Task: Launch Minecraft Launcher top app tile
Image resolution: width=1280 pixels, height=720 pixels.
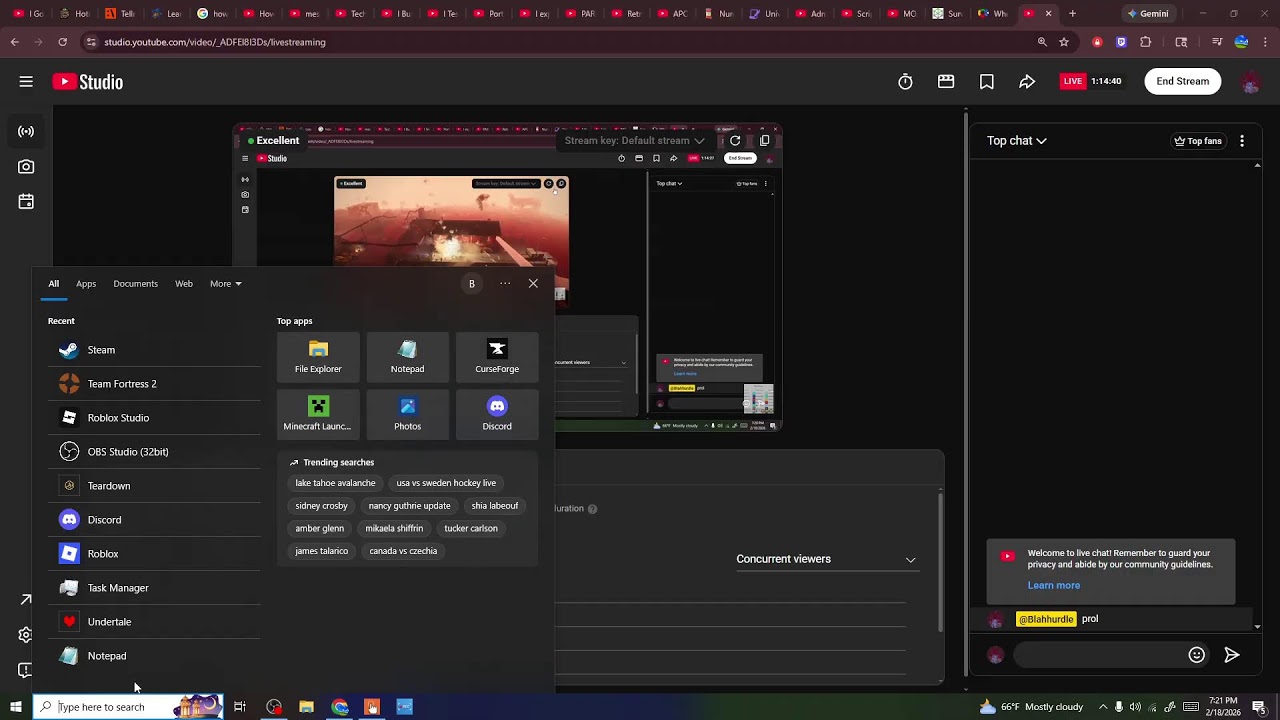Action: pyautogui.click(x=318, y=414)
